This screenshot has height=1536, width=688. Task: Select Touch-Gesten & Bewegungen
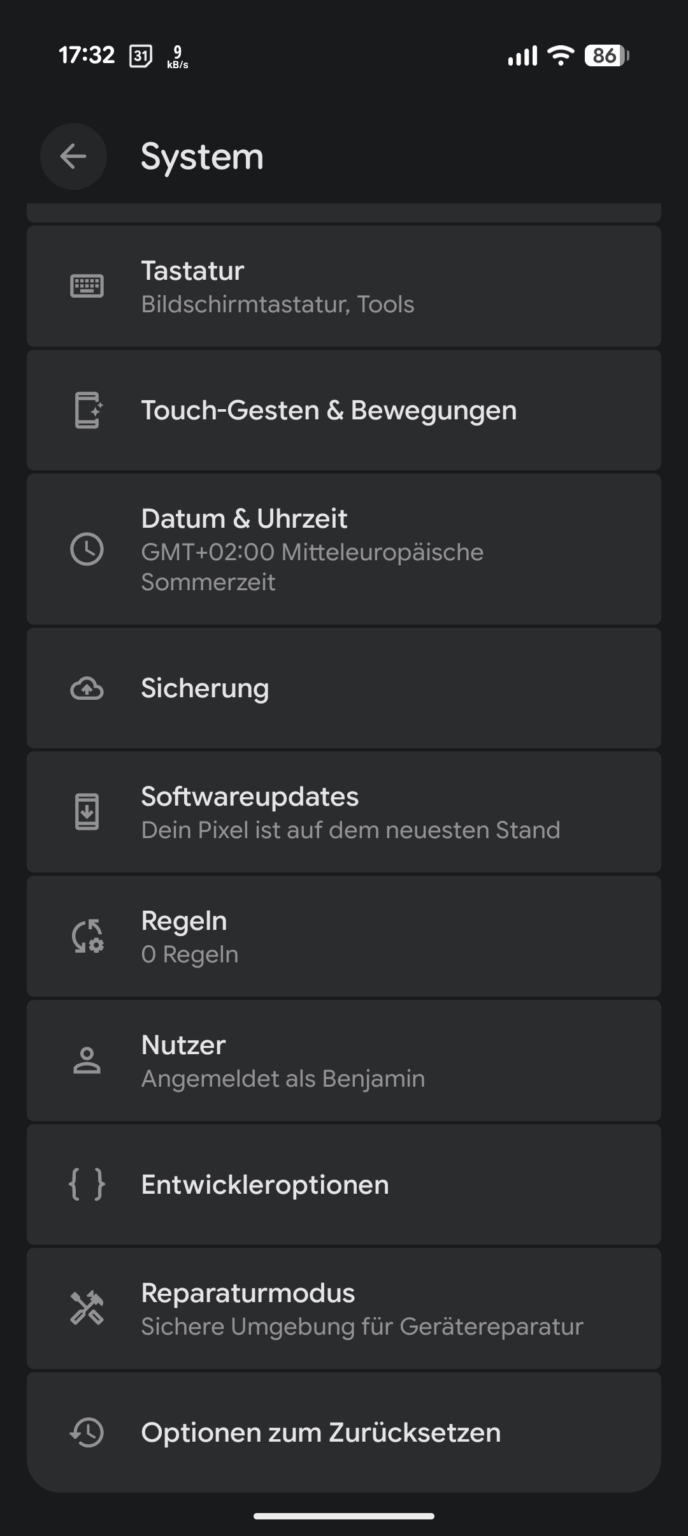pyautogui.click(x=344, y=410)
